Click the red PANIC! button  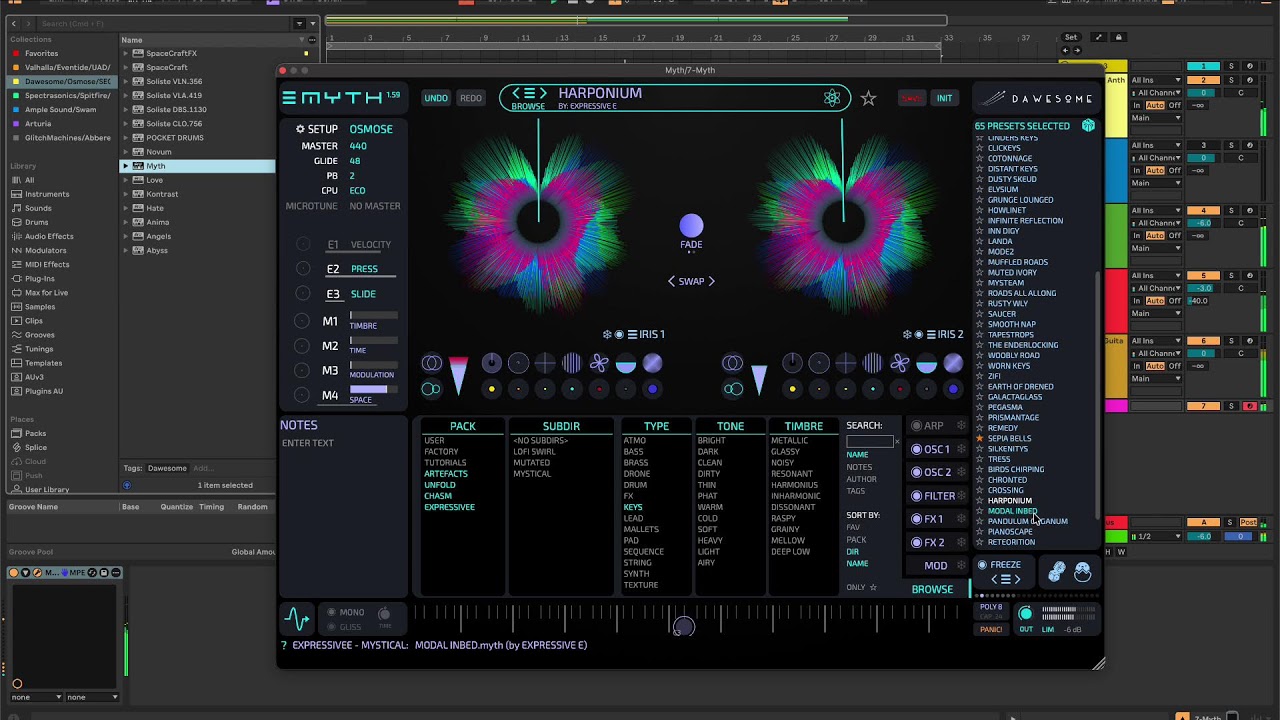pos(991,630)
